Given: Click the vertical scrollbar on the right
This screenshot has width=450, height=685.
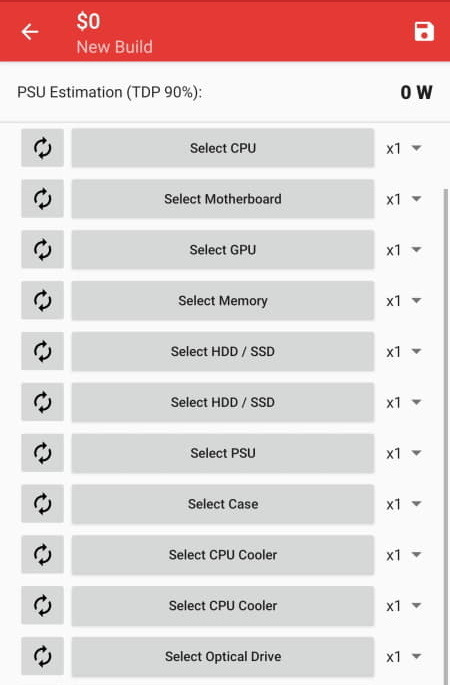Looking at the screenshot, I should [446, 435].
